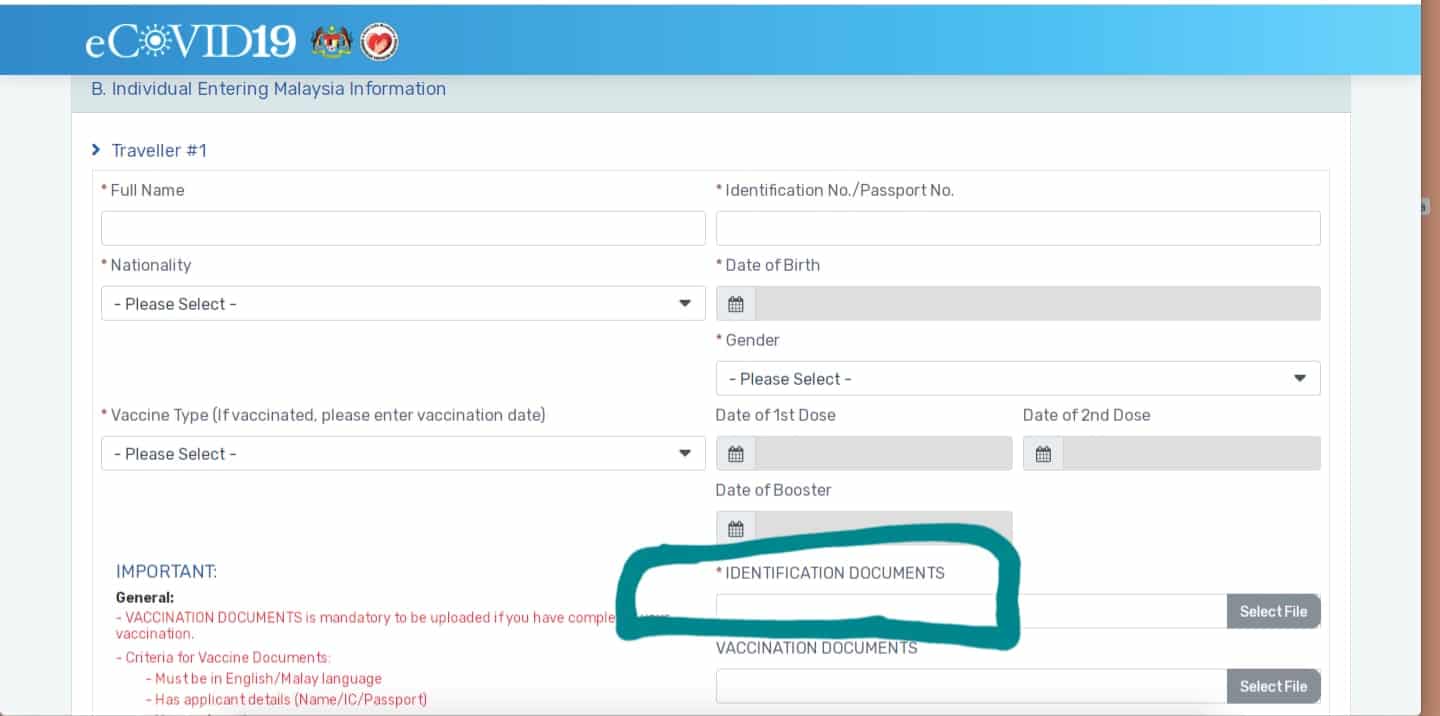1440x716 pixels.
Task: Open the Date of Booster calendar icon
Action: (736, 529)
